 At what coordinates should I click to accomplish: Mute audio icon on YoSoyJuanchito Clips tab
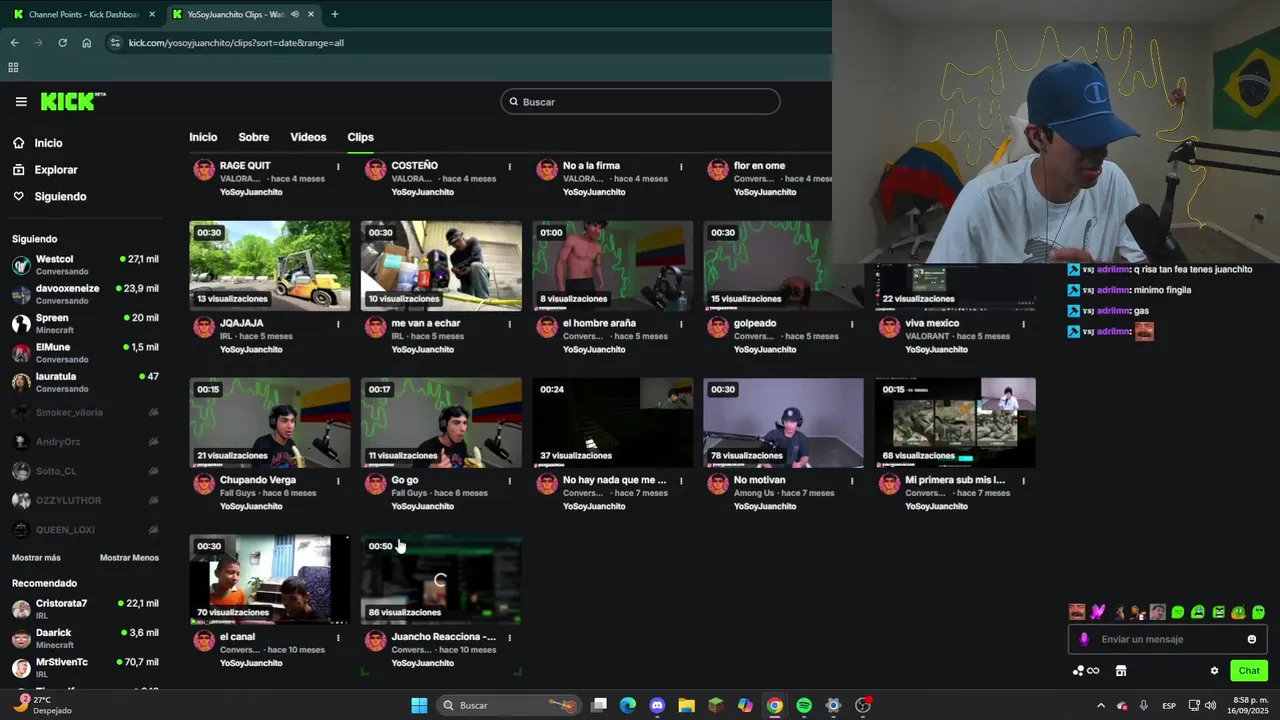click(x=295, y=14)
